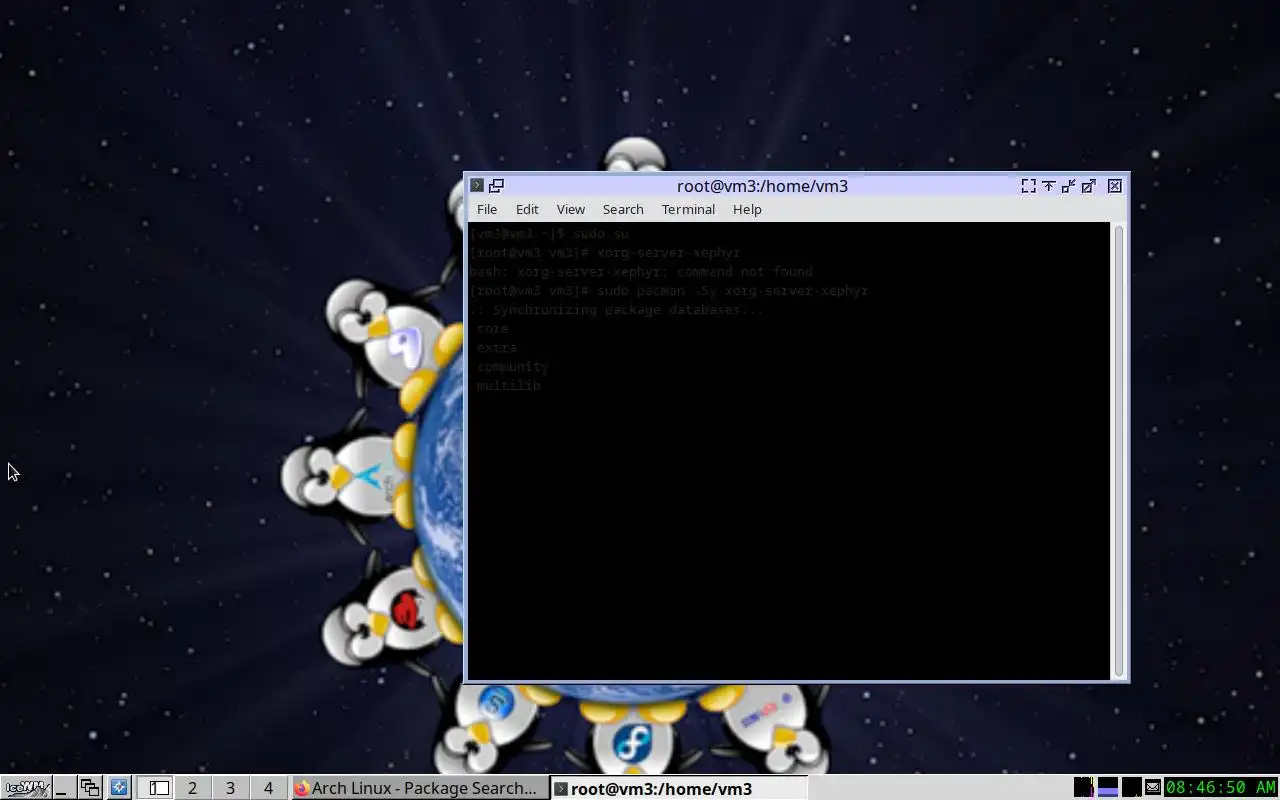Screen dimensions: 1280x800
Task: Open the IceWM start menu button
Action: (x=25, y=788)
